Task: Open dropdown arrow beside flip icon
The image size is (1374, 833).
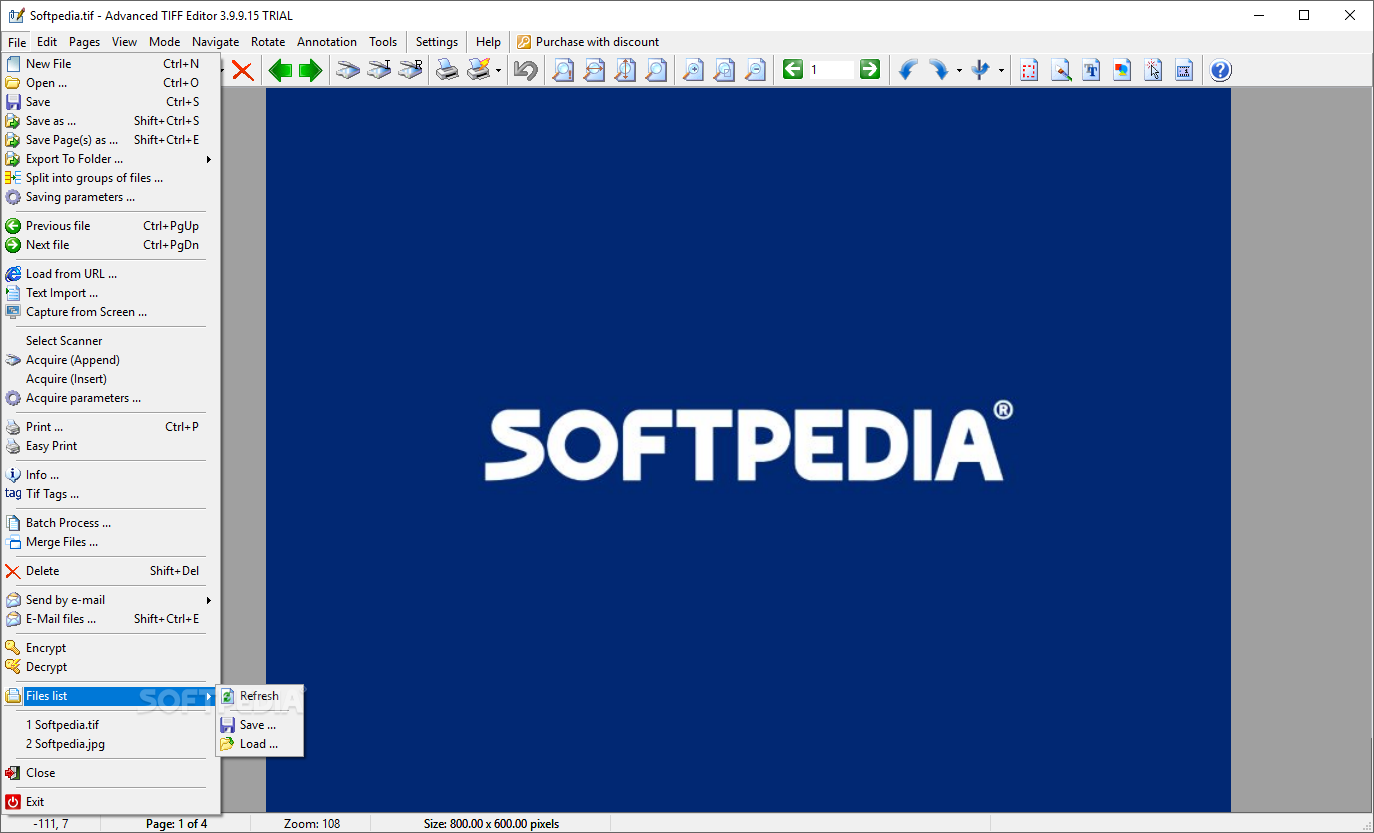Action: point(1001,71)
